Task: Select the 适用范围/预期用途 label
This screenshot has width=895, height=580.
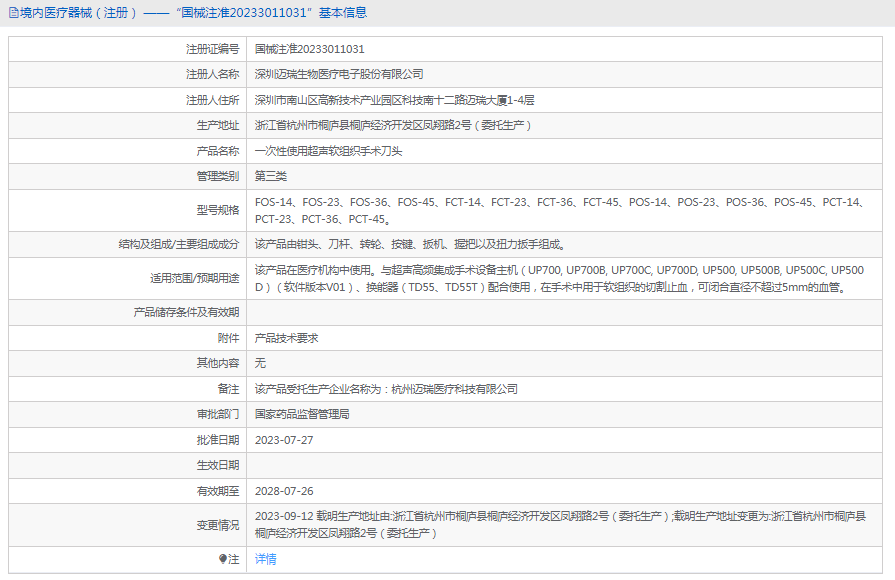Action: click(195, 279)
